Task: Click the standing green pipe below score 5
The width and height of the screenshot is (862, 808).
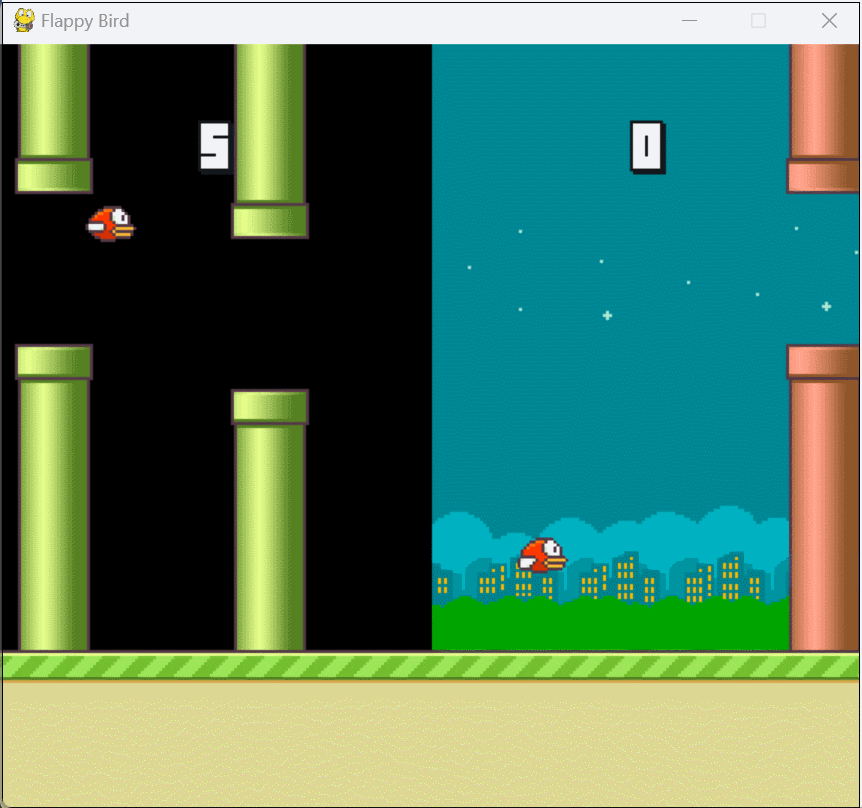Action: [270, 520]
